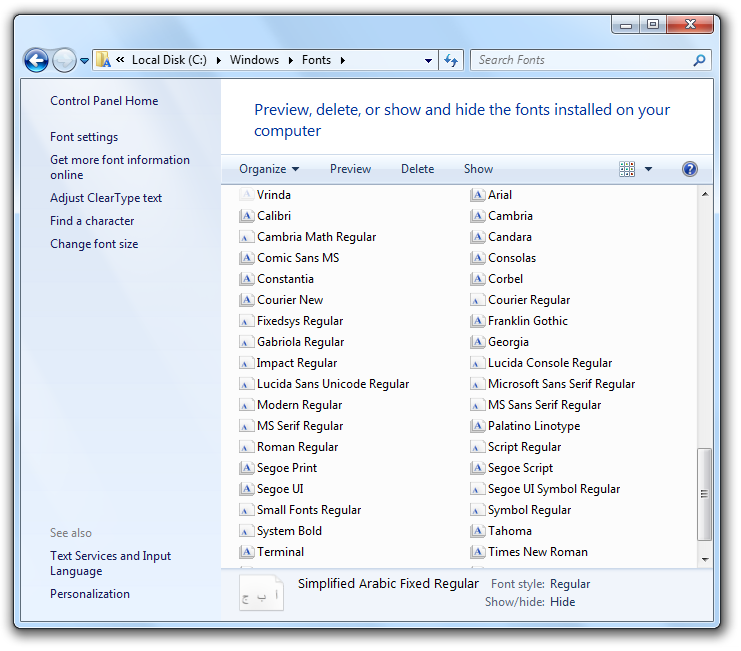This screenshot has width=741, height=651.
Task: Open Change font size link
Action: click(x=94, y=244)
